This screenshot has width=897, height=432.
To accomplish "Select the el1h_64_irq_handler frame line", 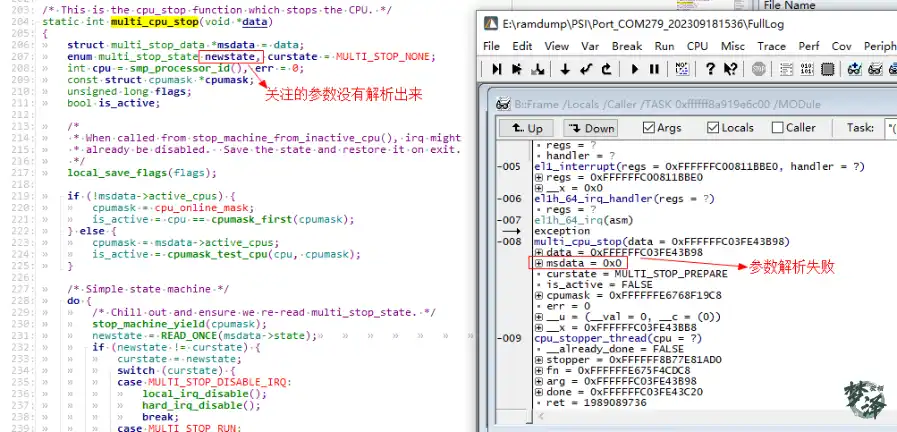I will pos(624,199).
